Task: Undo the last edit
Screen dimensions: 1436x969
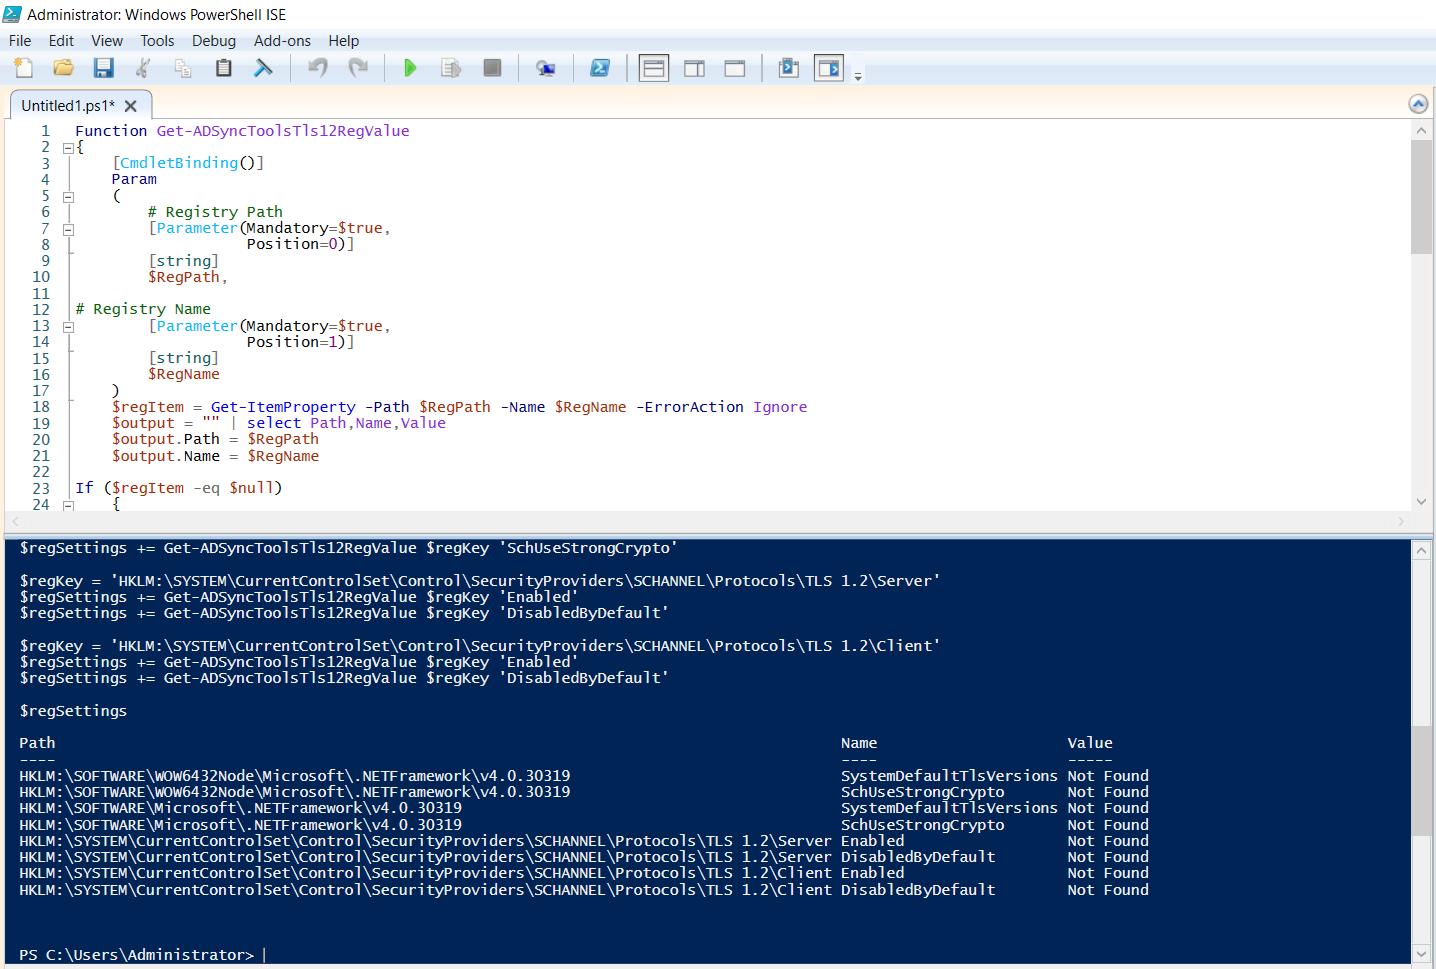Action: point(318,68)
